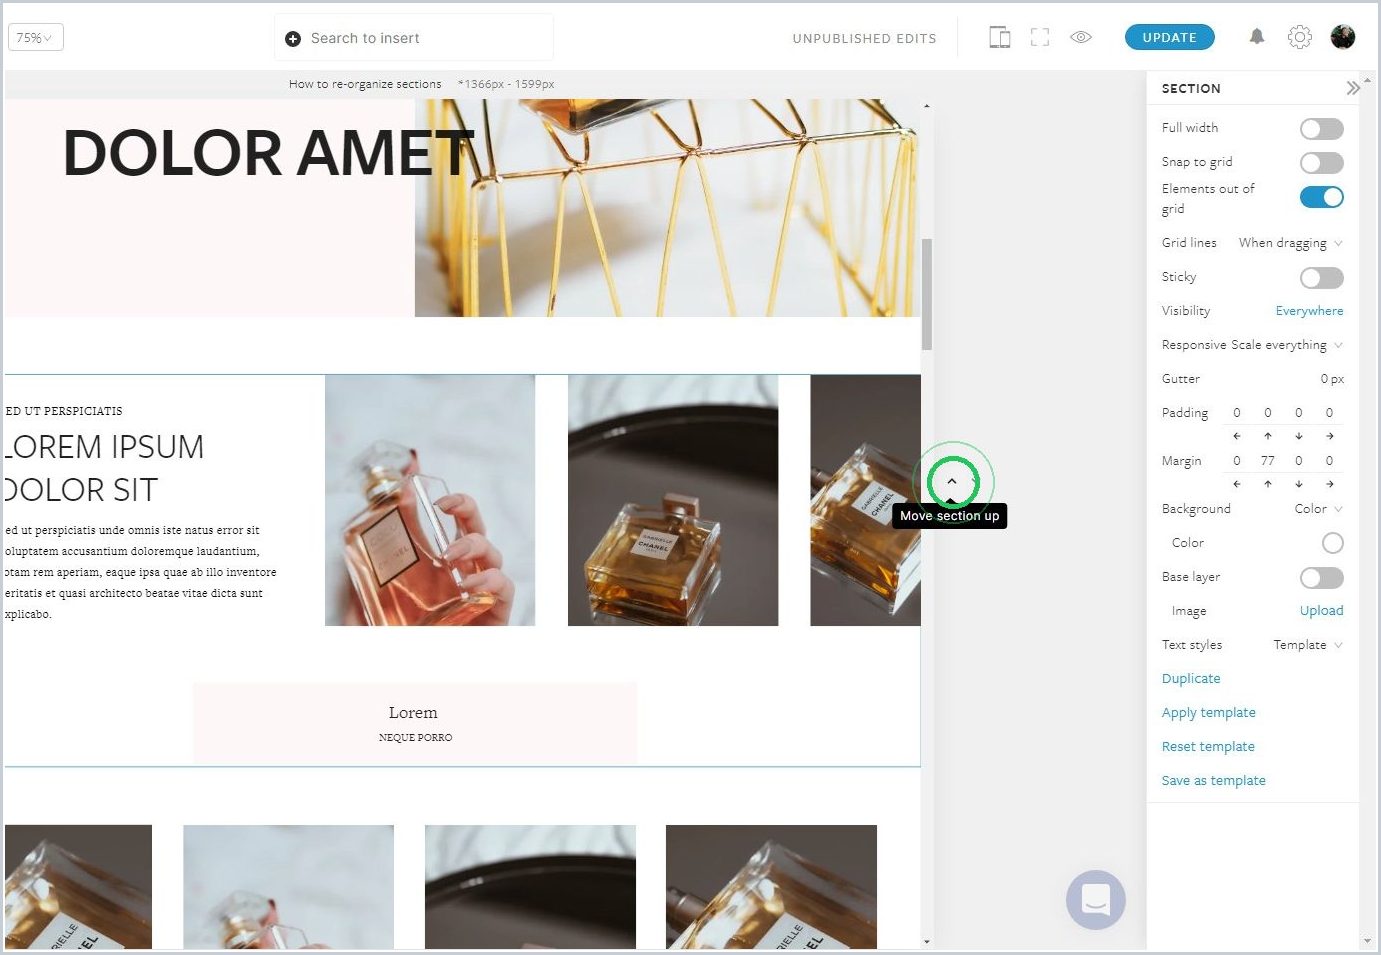1381x955 pixels.
Task: Open the background Color swatch circle
Action: [1332, 543]
